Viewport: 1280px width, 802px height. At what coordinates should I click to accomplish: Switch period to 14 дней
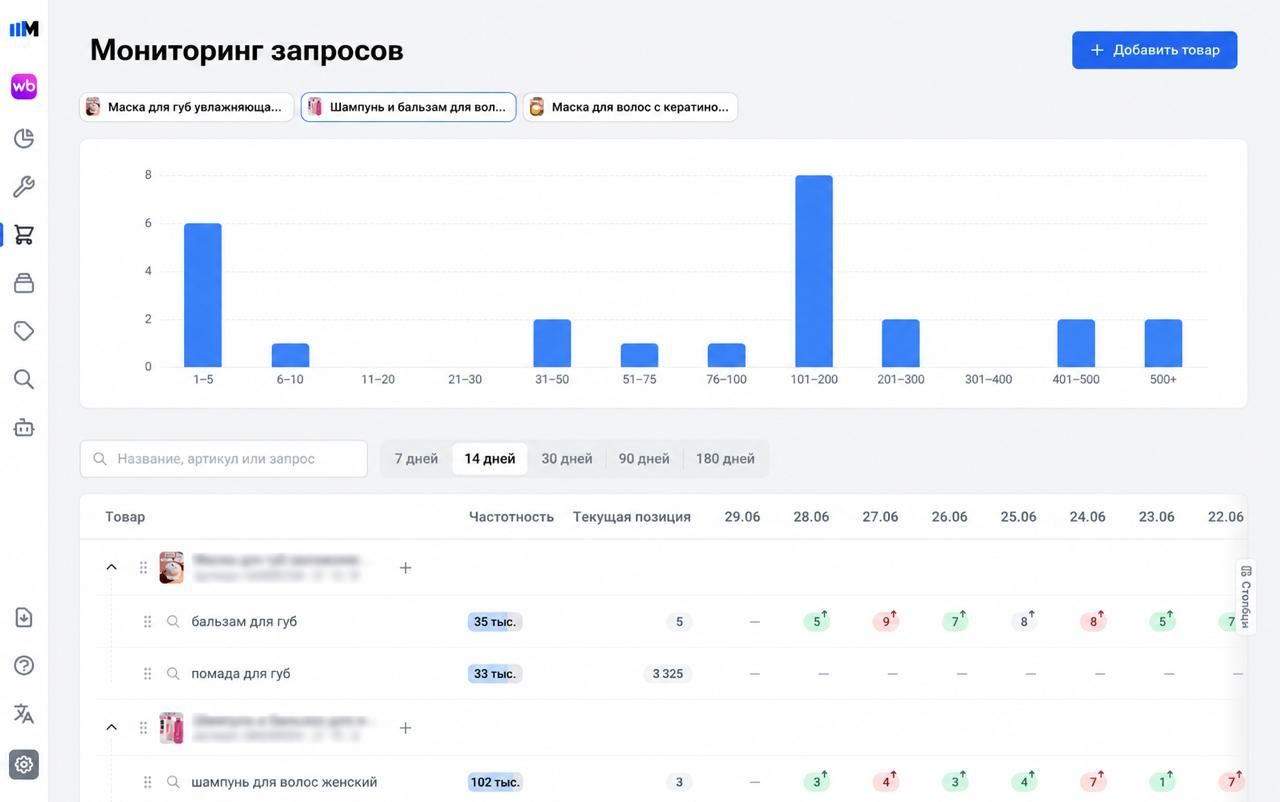pos(490,459)
